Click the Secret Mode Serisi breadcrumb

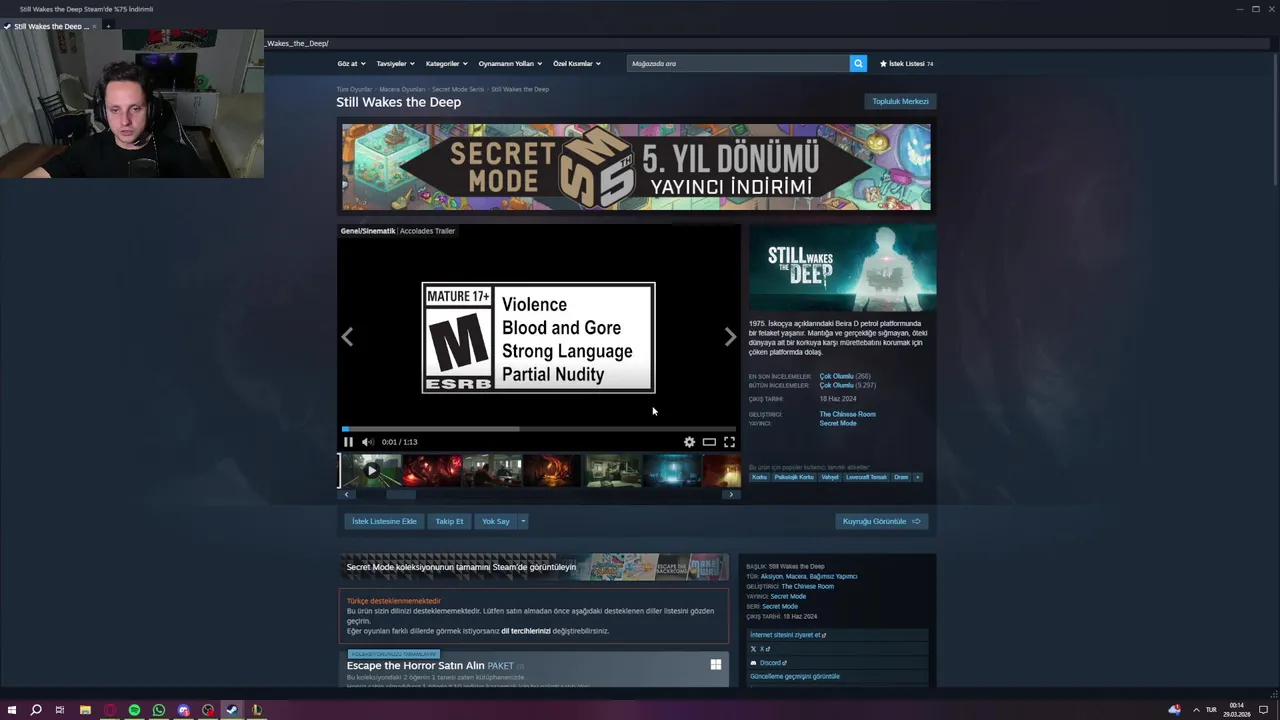tap(458, 89)
